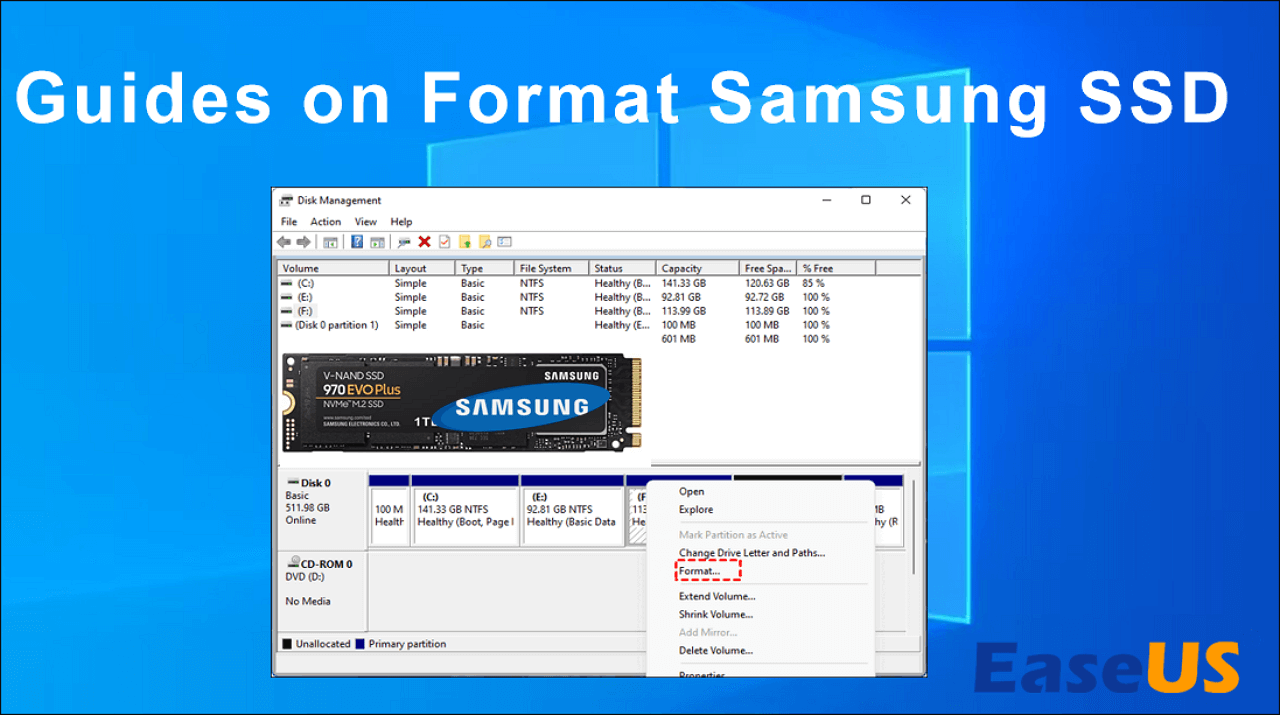Sort by the Free Spa... column header
Image resolution: width=1280 pixels, height=715 pixels.
[768, 268]
